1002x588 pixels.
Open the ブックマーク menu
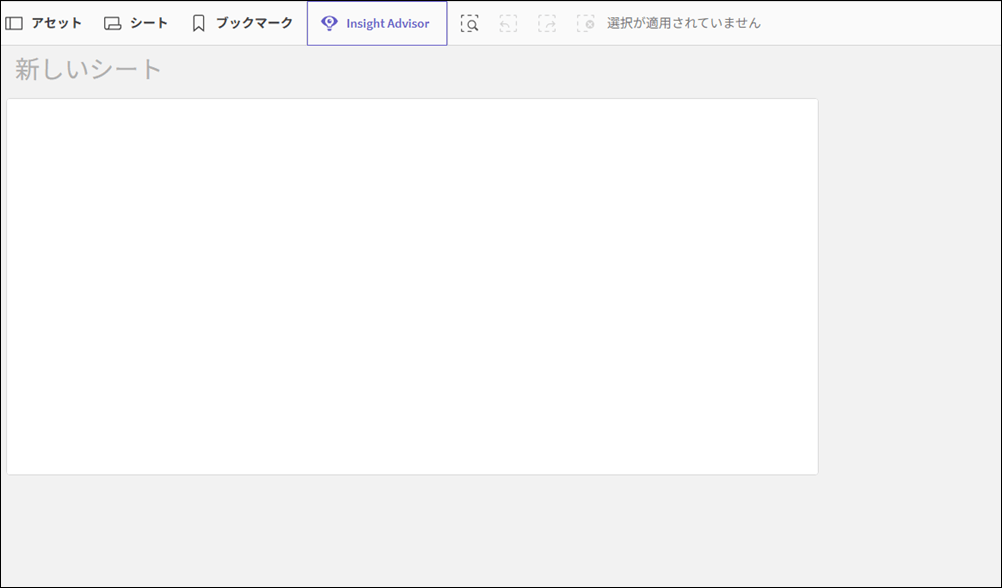[242, 24]
